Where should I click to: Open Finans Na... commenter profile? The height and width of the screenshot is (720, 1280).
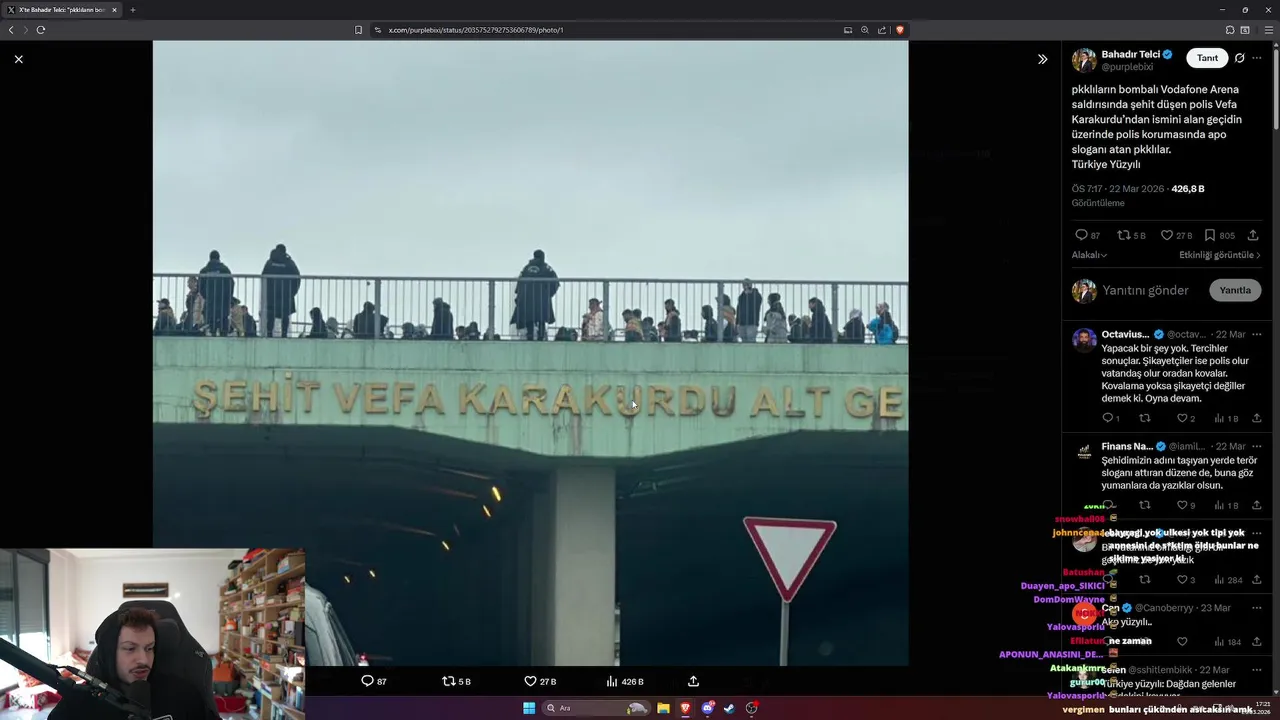[x=1127, y=446]
